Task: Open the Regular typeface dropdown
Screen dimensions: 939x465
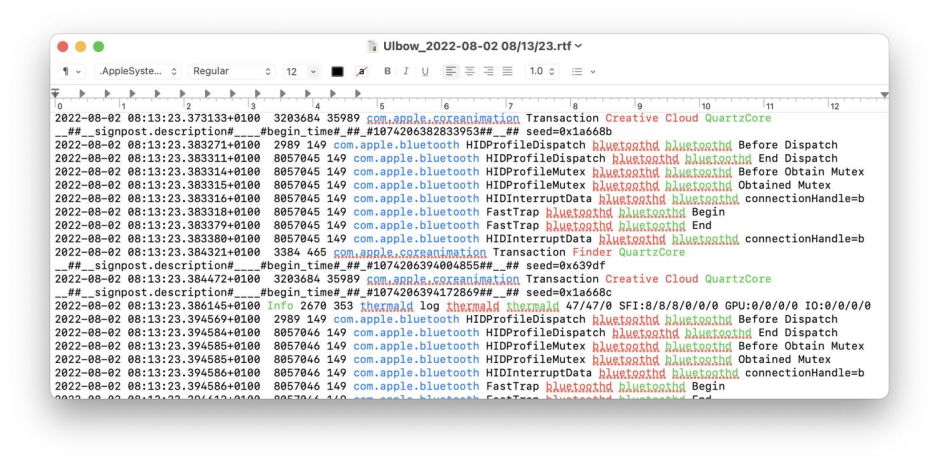Action: click(x=230, y=72)
